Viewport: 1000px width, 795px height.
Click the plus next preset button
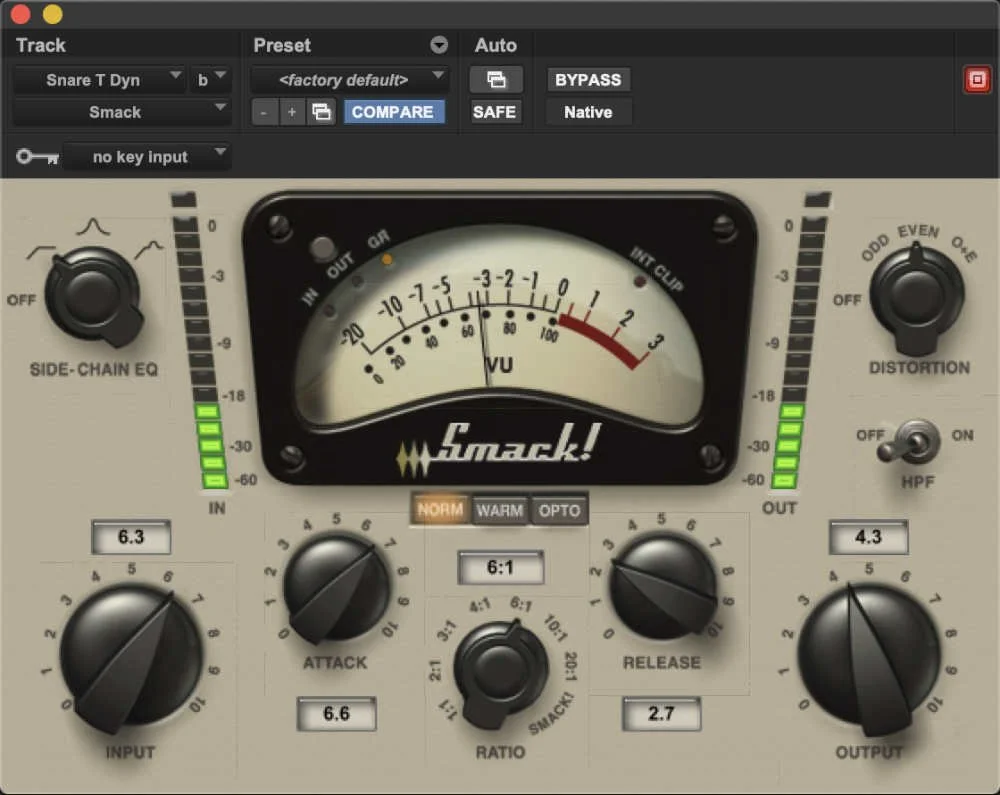[291, 112]
